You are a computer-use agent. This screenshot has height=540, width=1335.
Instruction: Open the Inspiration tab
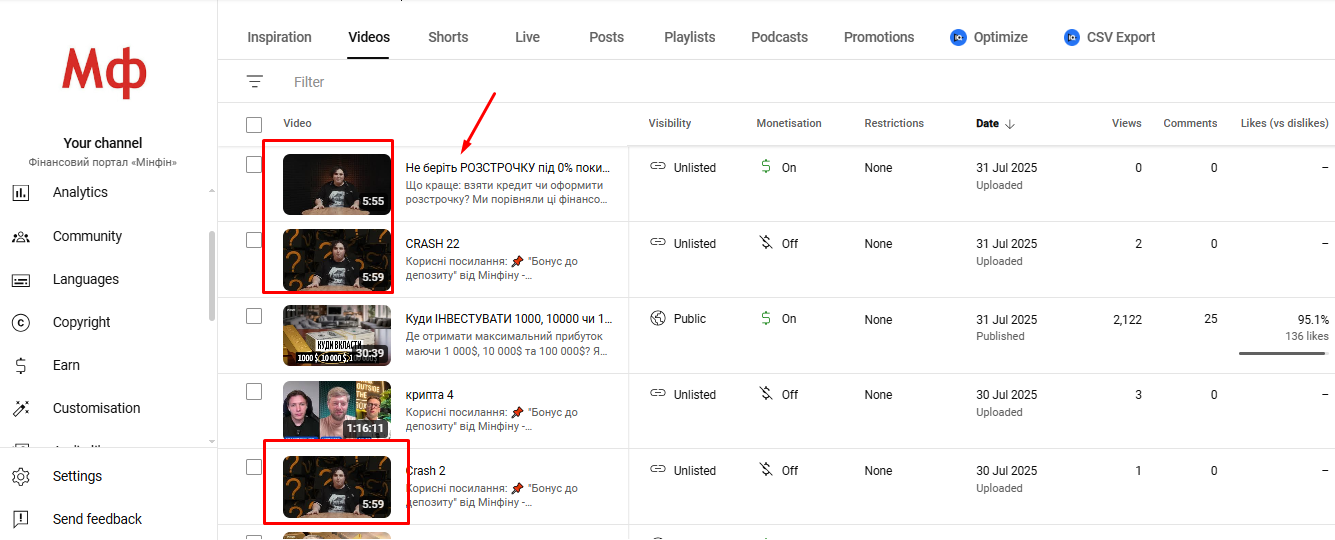click(279, 37)
